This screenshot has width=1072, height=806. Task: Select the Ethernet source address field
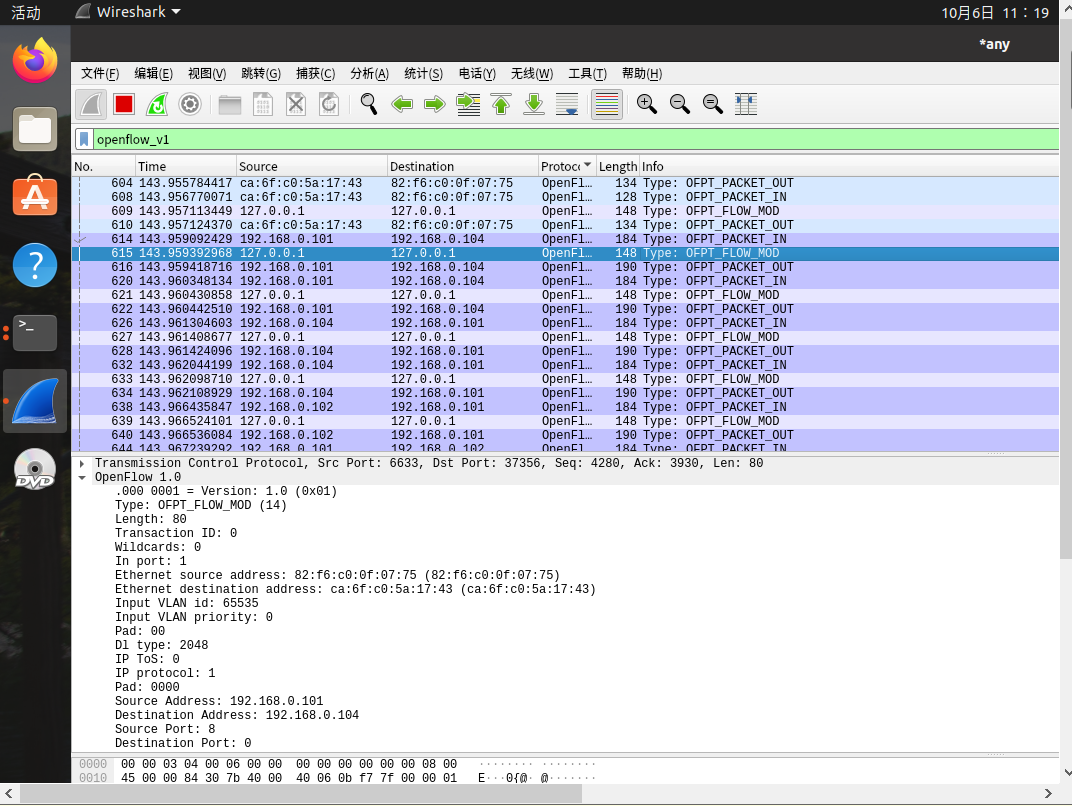(337, 575)
